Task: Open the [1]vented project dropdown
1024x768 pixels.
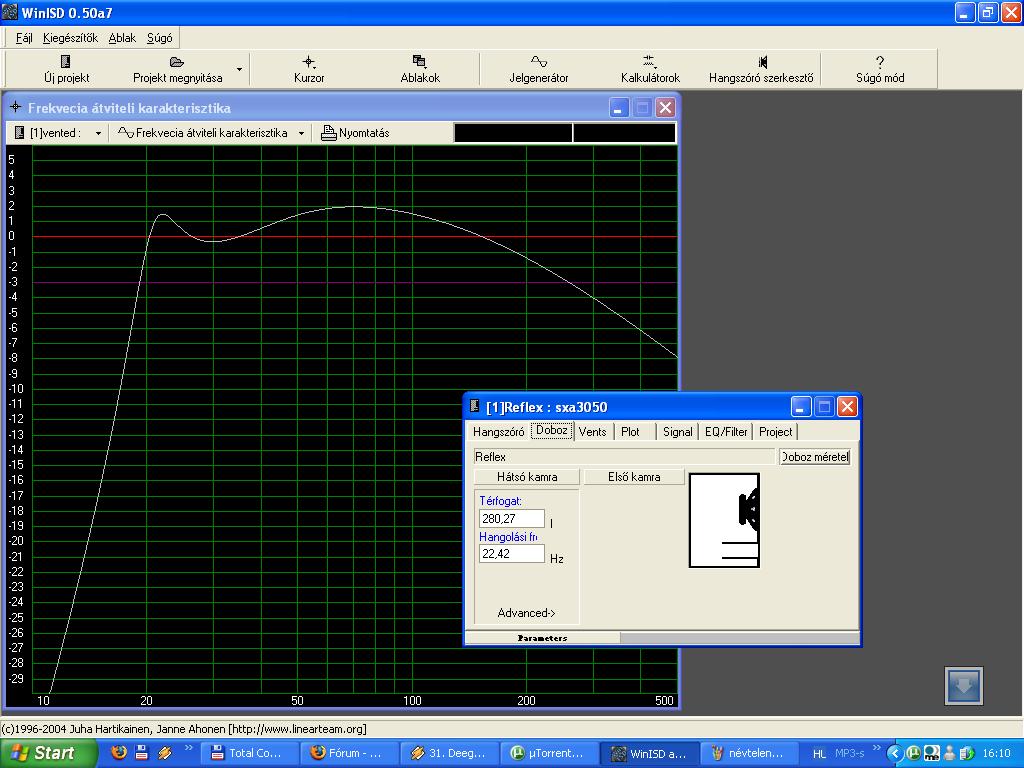Action: click(98, 133)
